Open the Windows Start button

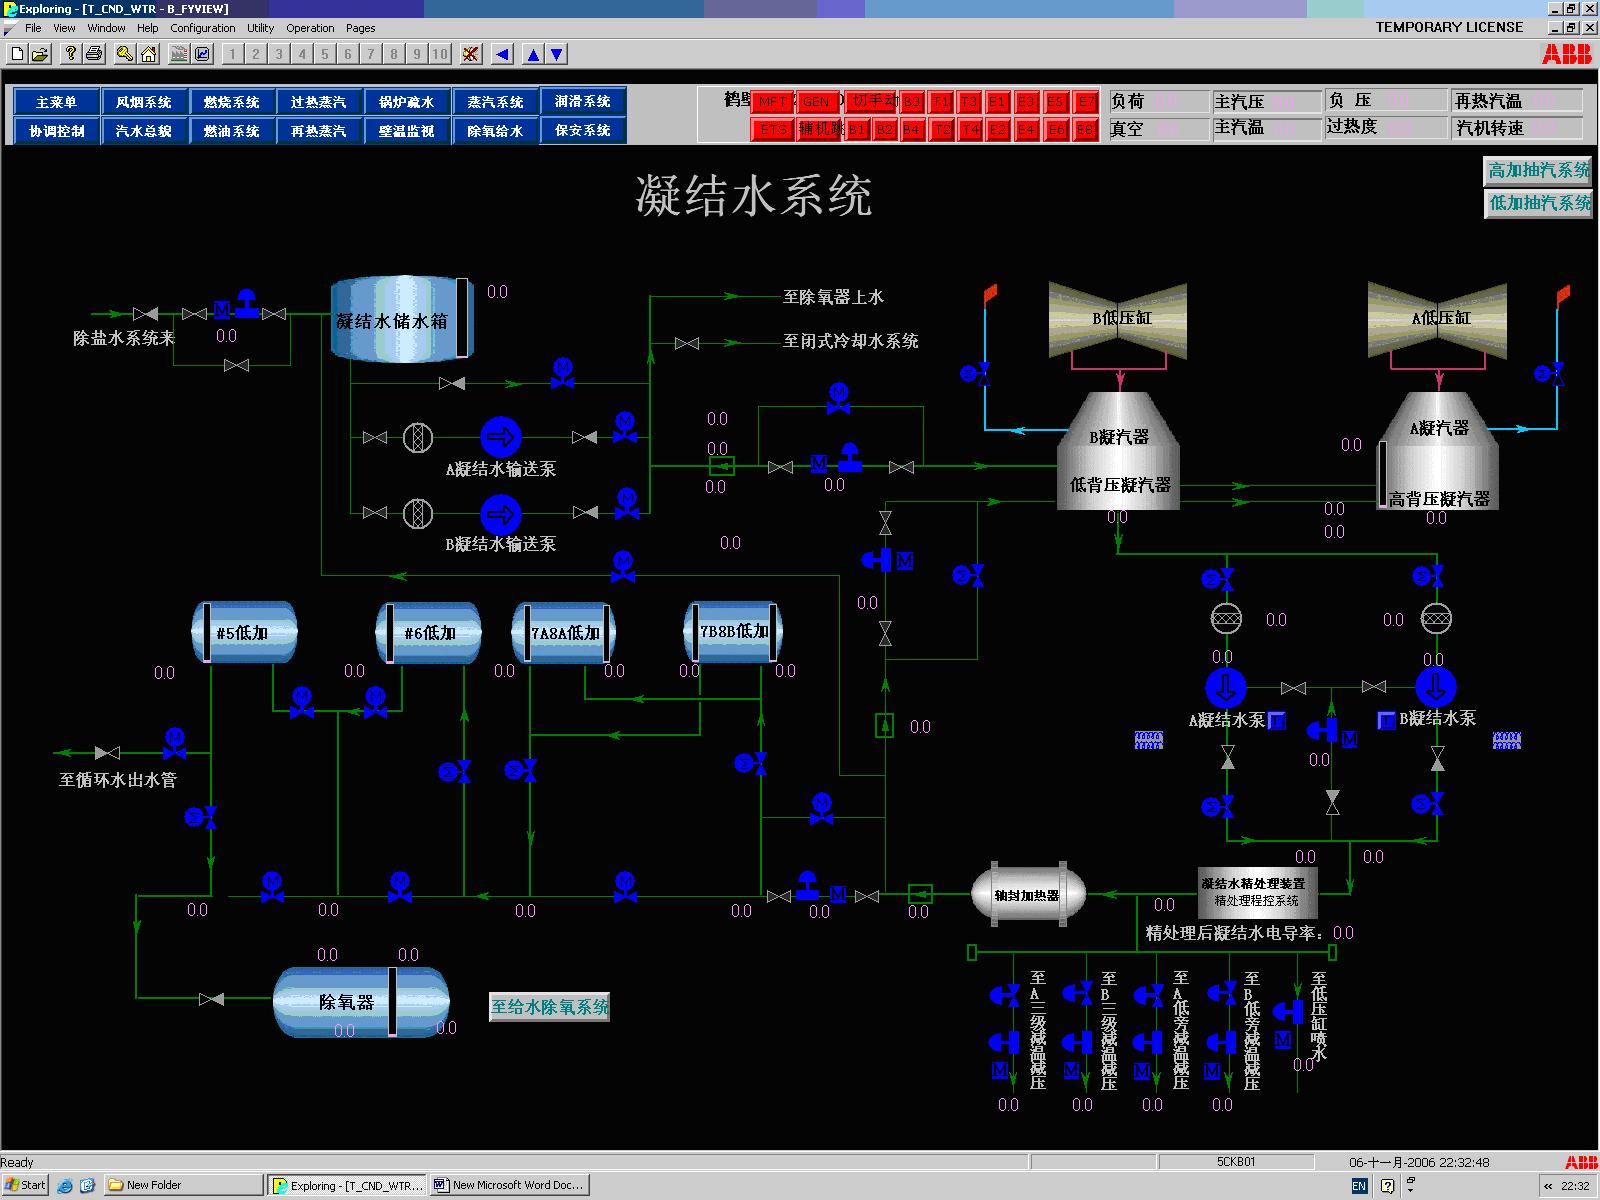(x=25, y=1185)
